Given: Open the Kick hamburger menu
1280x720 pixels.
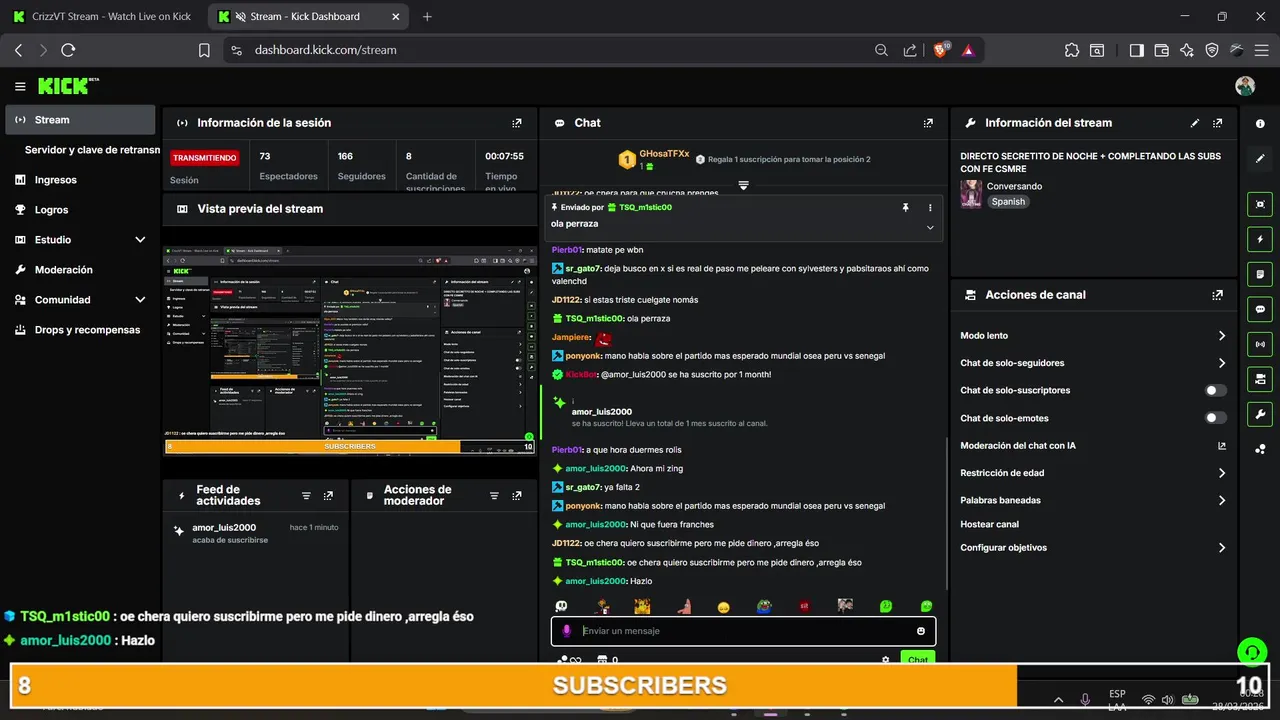Looking at the screenshot, I should click(x=20, y=87).
